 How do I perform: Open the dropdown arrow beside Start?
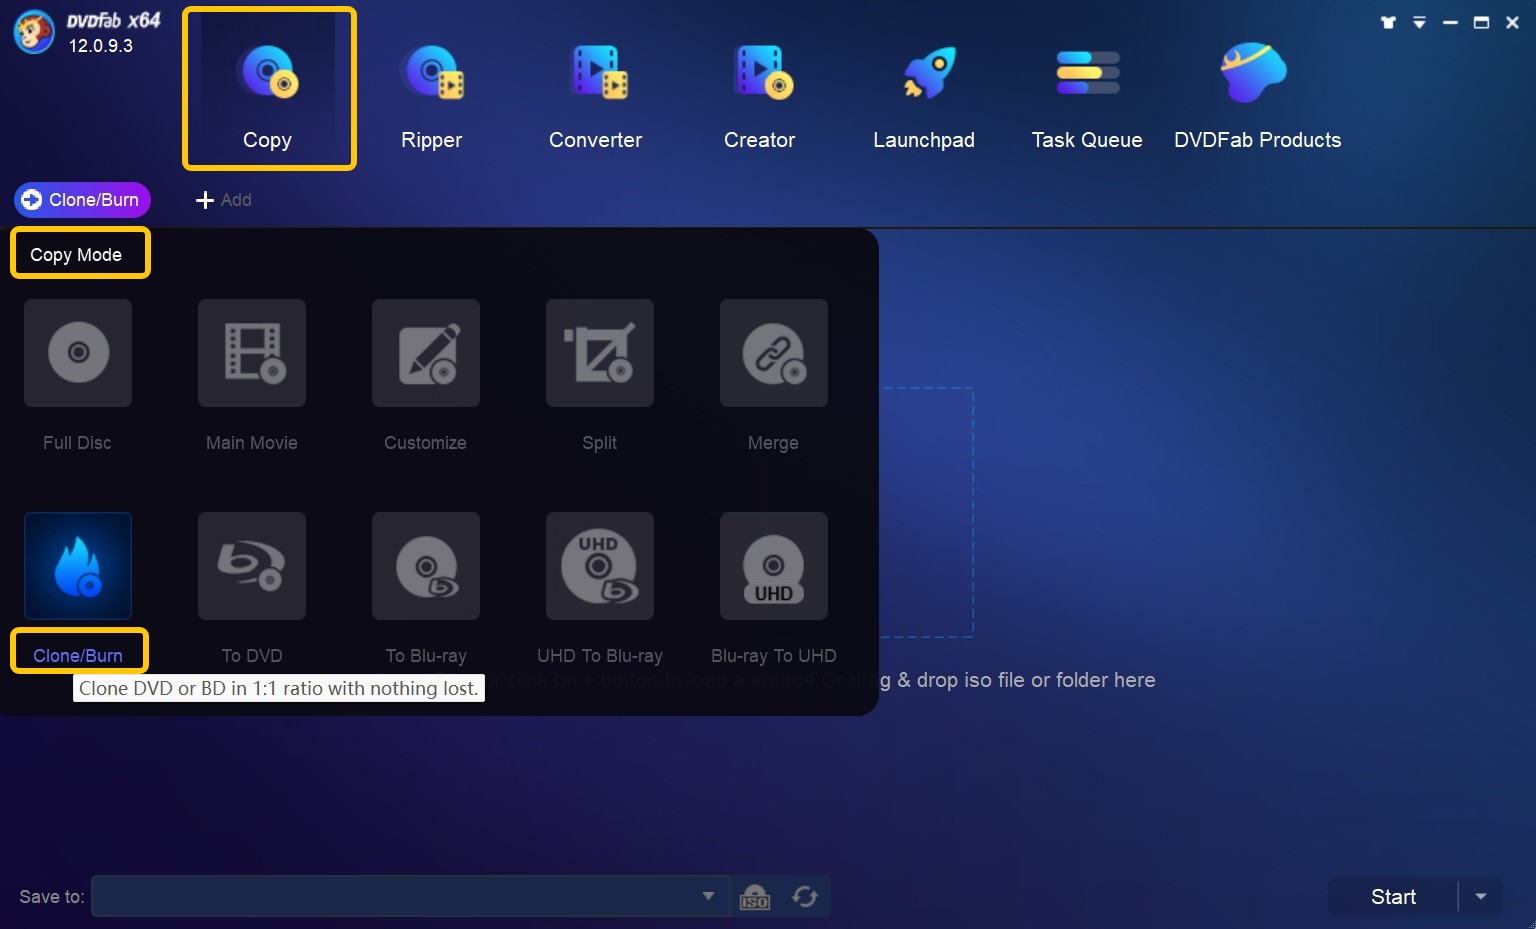pos(1481,897)
